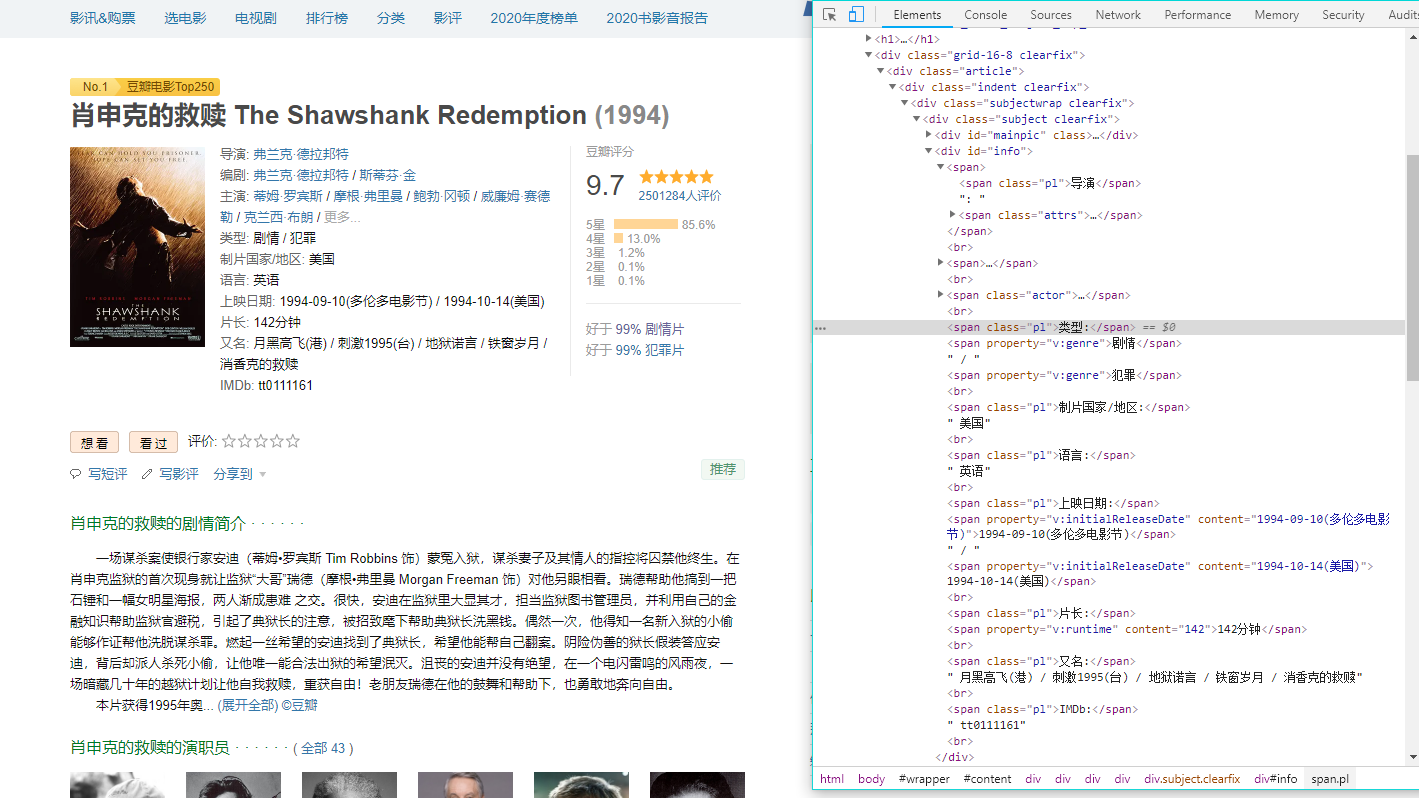This screenshot has height=798, width=1419.
Task: Open the 2020书影音报告 navigation link
Action: point(657,18)
